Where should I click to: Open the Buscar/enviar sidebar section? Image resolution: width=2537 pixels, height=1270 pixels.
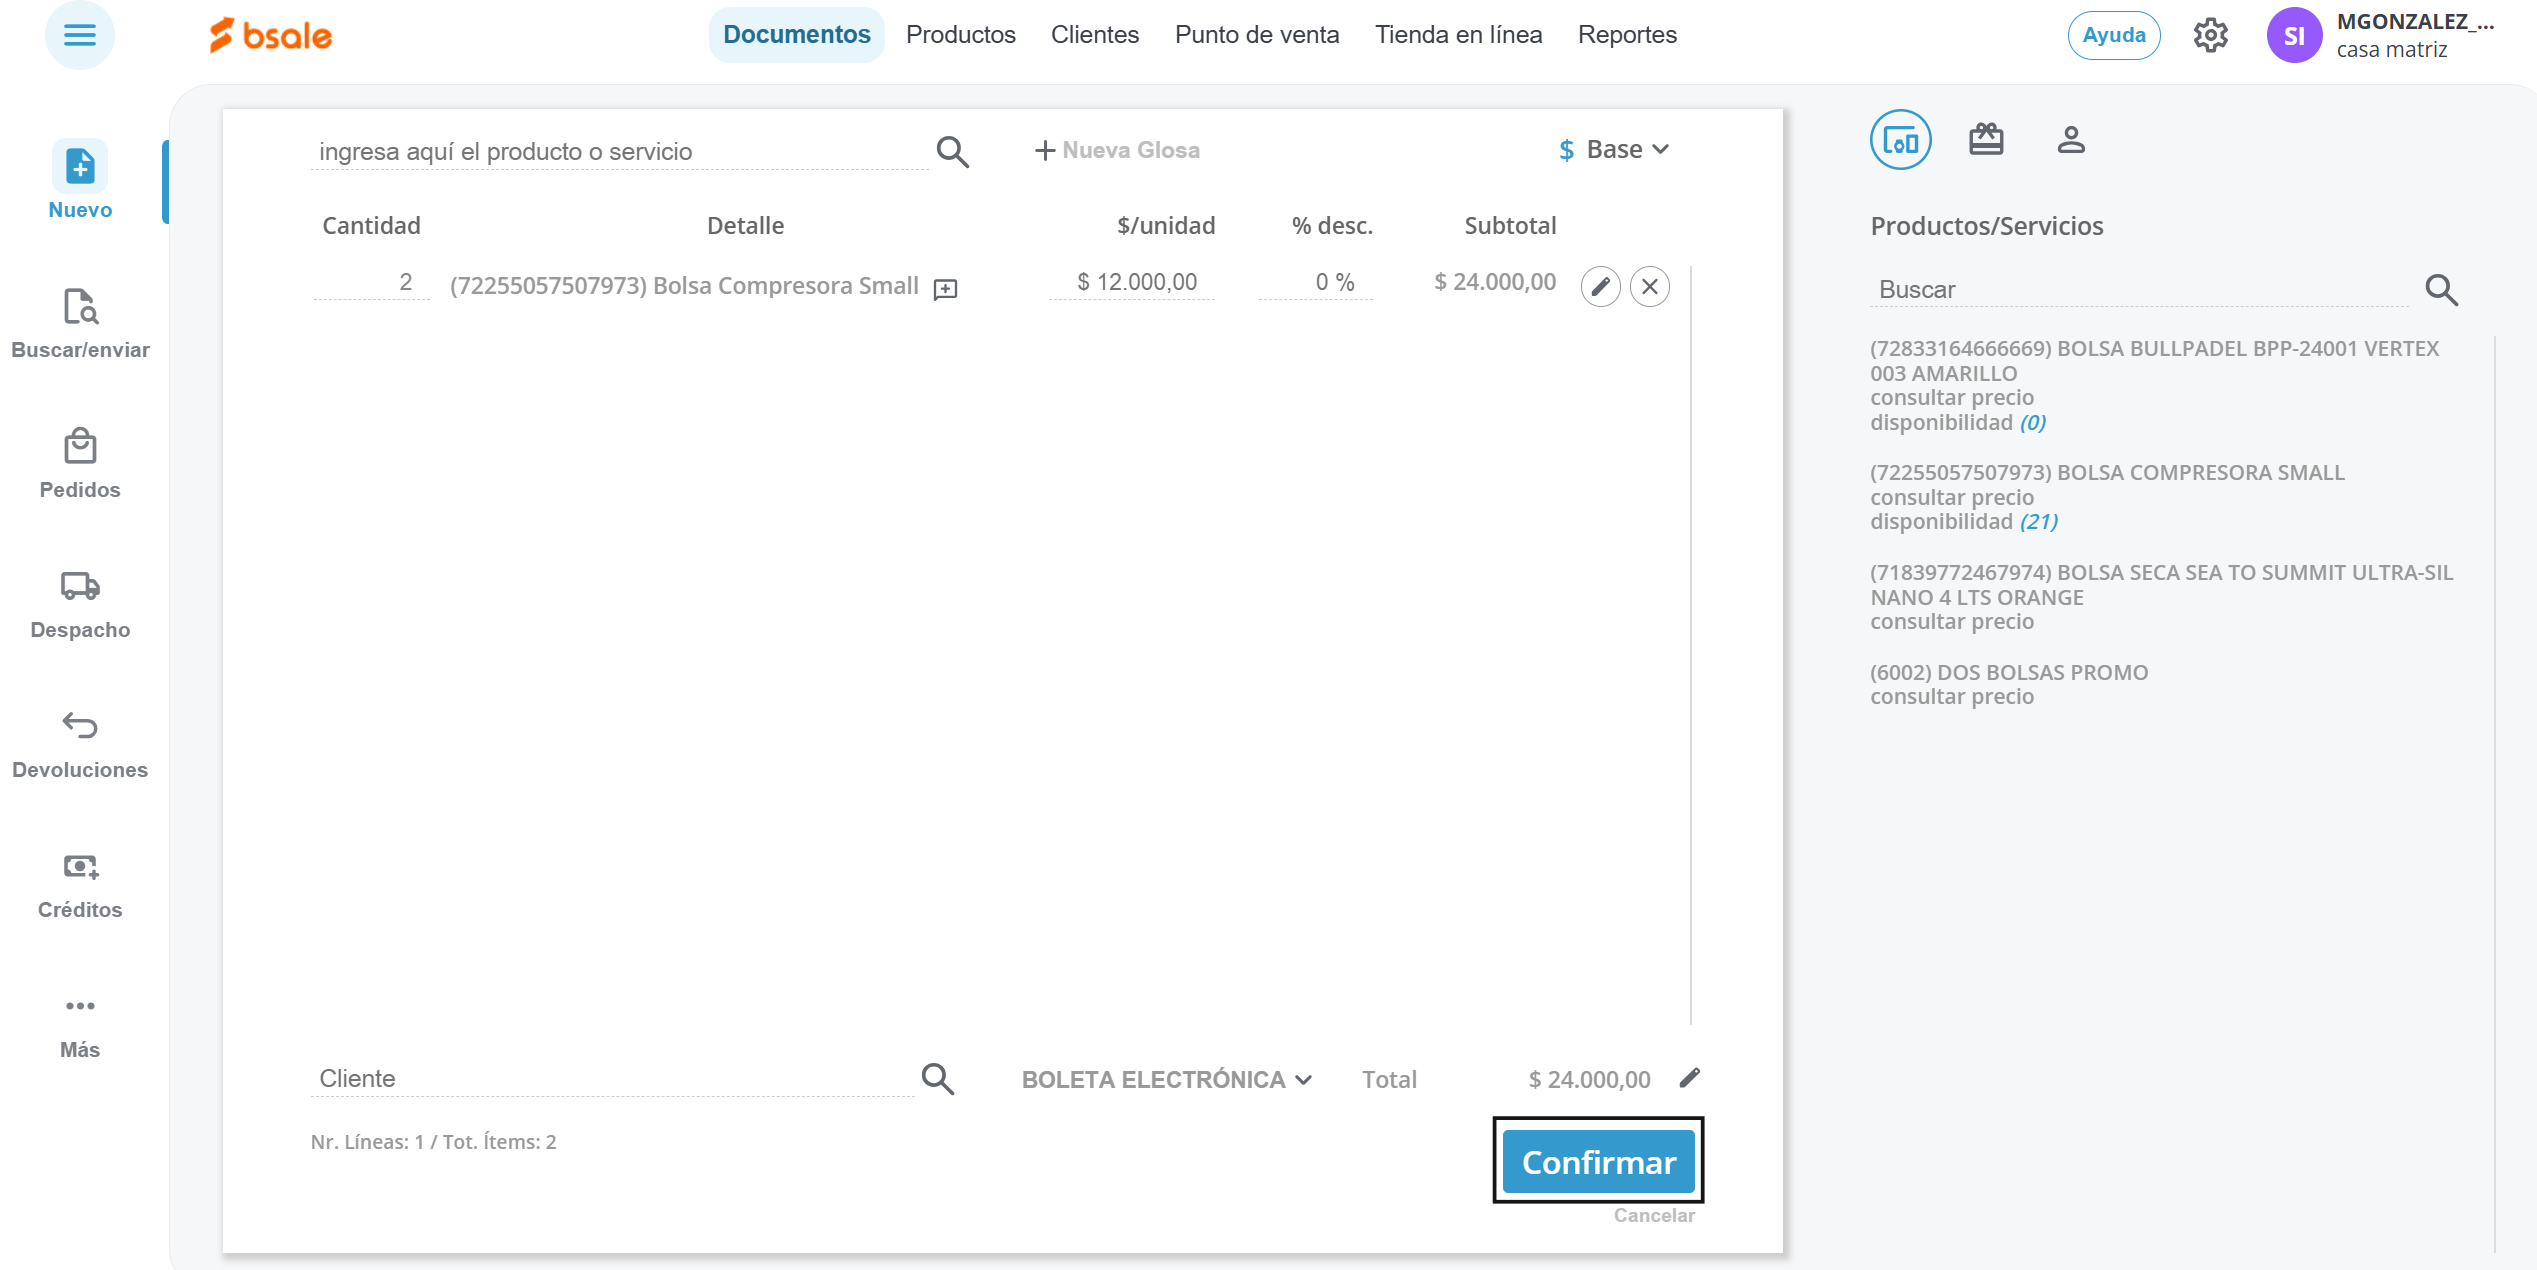point(80,322)
